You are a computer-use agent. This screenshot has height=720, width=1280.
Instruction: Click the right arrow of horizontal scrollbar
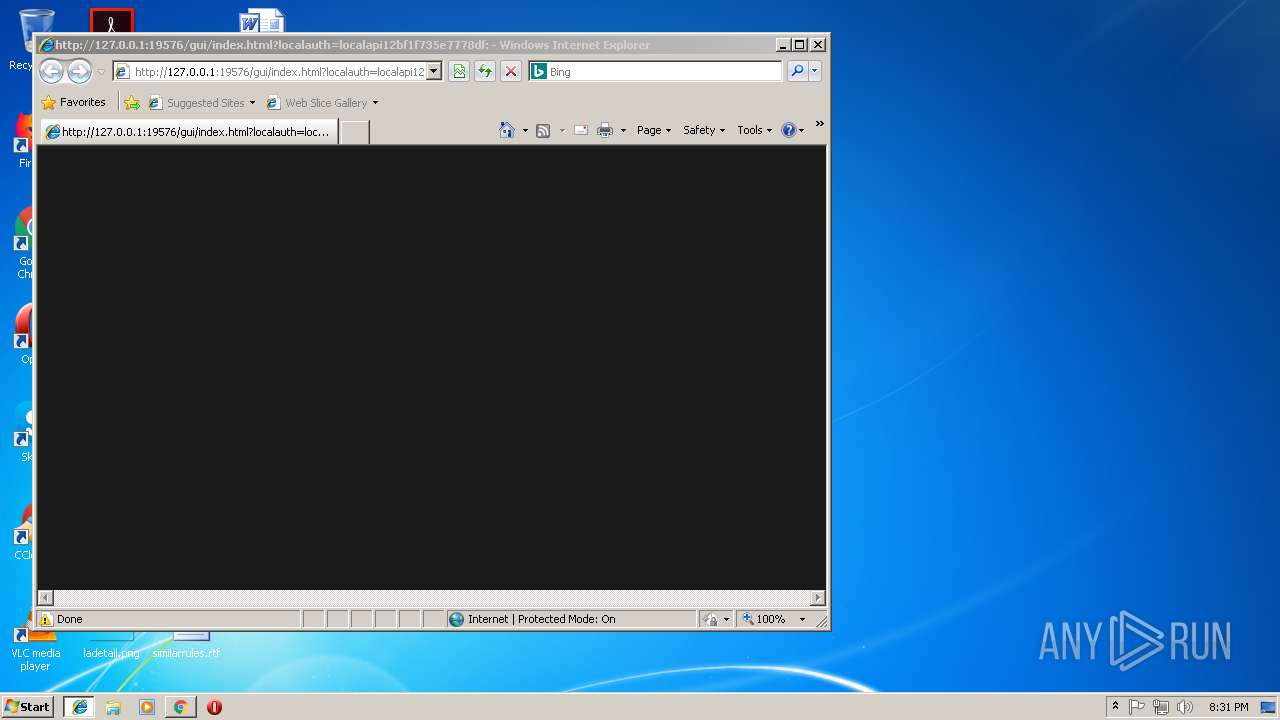[x=817, y=597]
